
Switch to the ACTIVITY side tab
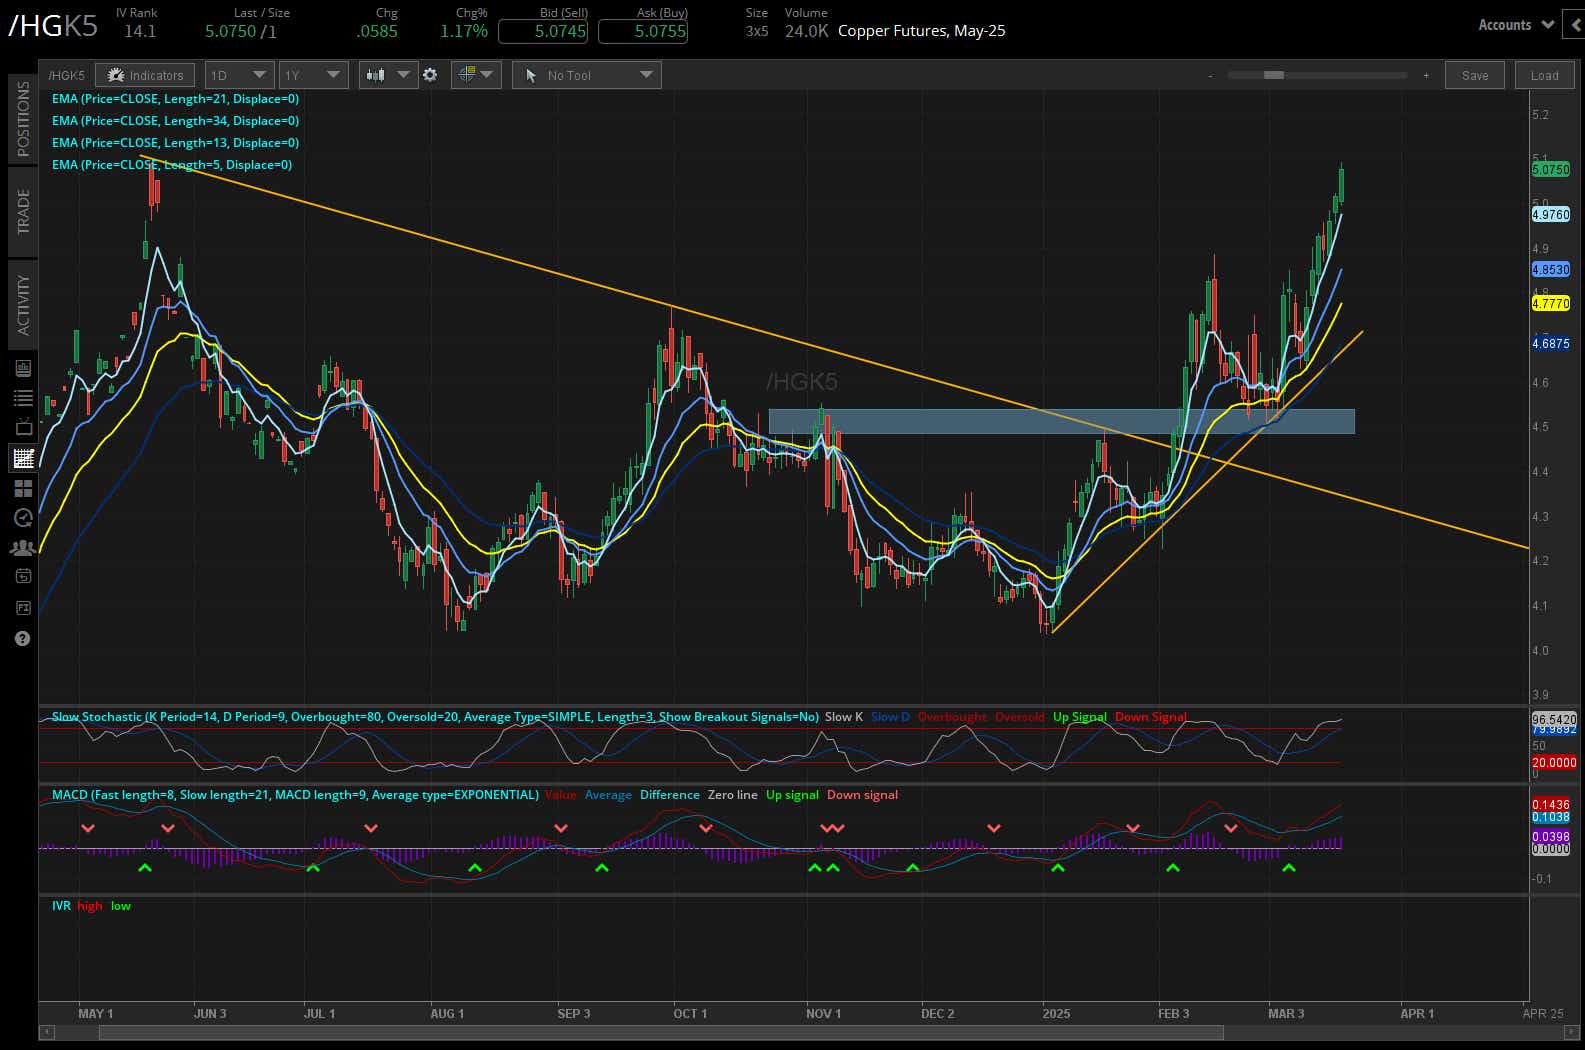23,305
